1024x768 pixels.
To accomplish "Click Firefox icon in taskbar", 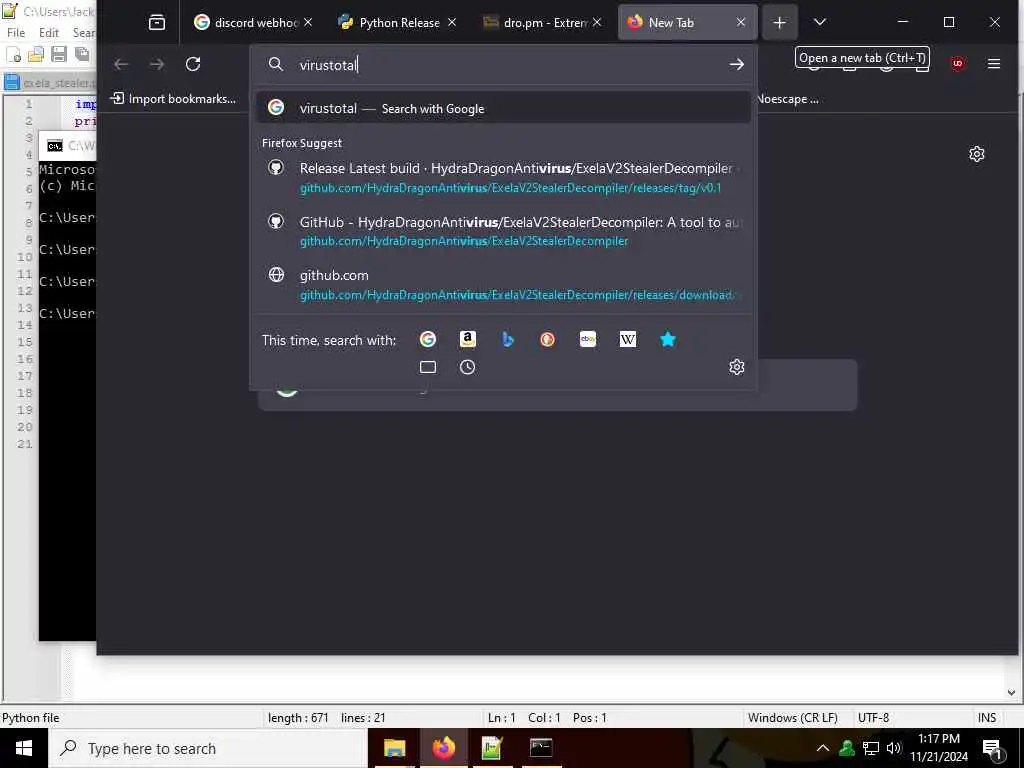I will click(443, 748).
